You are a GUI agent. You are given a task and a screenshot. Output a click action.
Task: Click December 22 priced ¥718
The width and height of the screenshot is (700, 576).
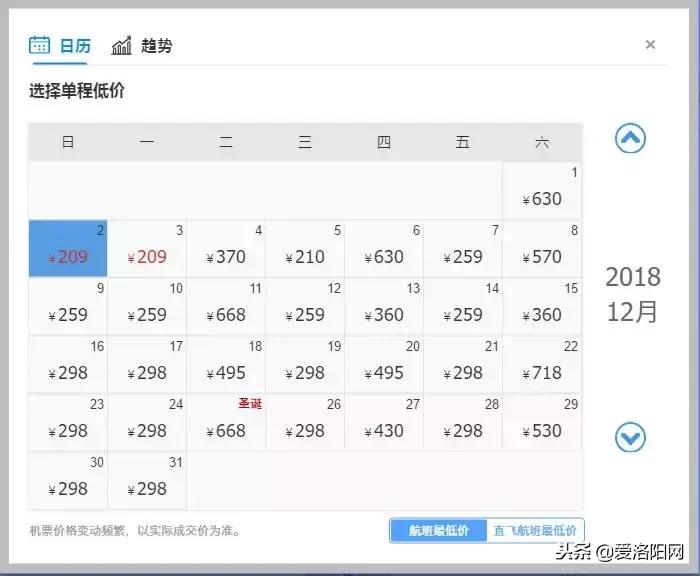tap(542, 364)
